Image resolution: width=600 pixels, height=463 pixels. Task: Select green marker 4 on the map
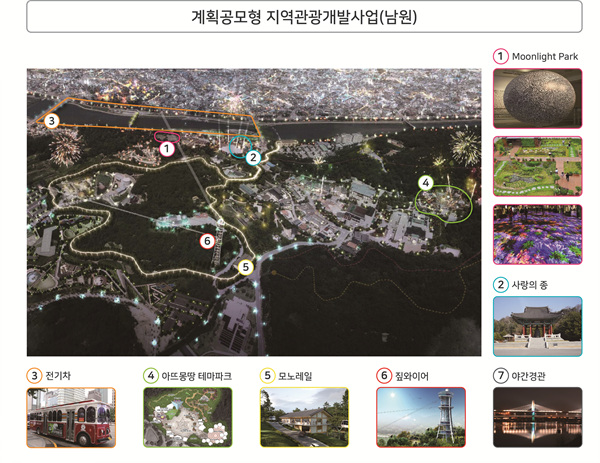[x=425, y=183]
